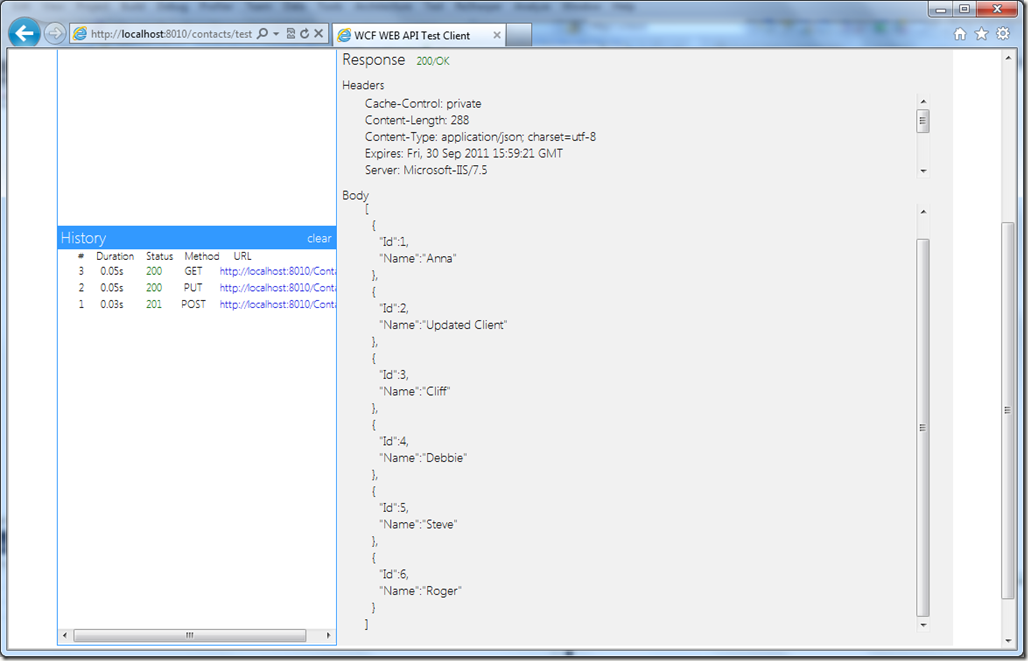
Task: Click the Response heading
Action: coord(374,60)
